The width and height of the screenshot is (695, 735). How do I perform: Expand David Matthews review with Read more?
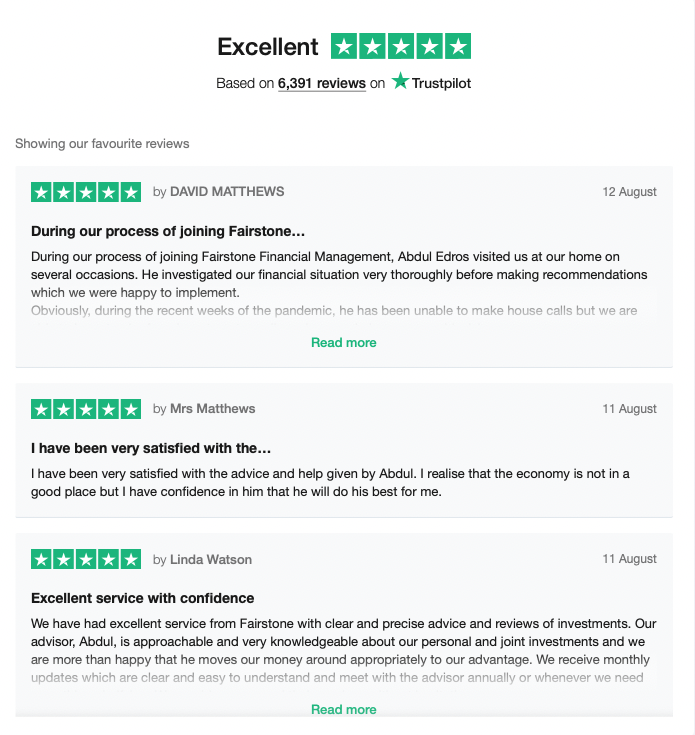point(344,343)
